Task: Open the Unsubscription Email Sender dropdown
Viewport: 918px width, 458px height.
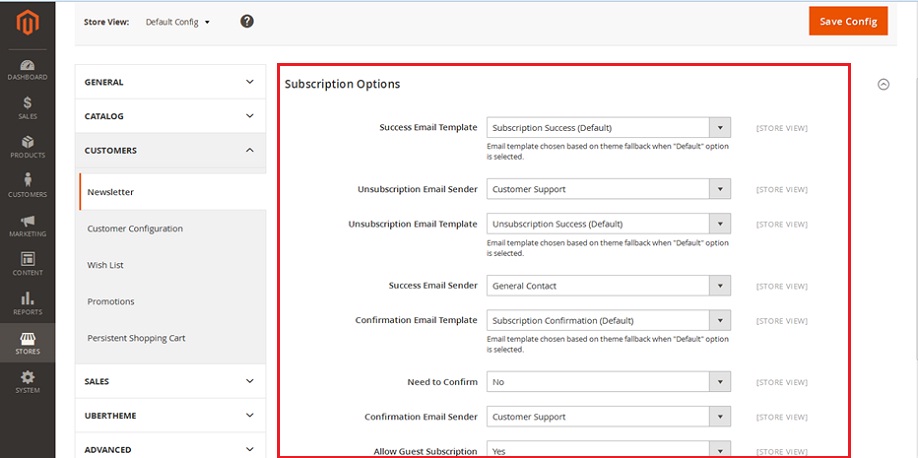Action: 608,189
